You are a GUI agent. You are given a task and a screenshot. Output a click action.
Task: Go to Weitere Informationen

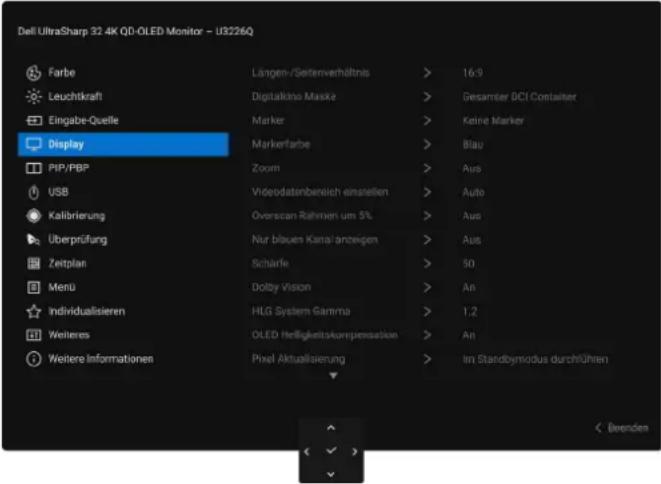[x=123, y=359]
